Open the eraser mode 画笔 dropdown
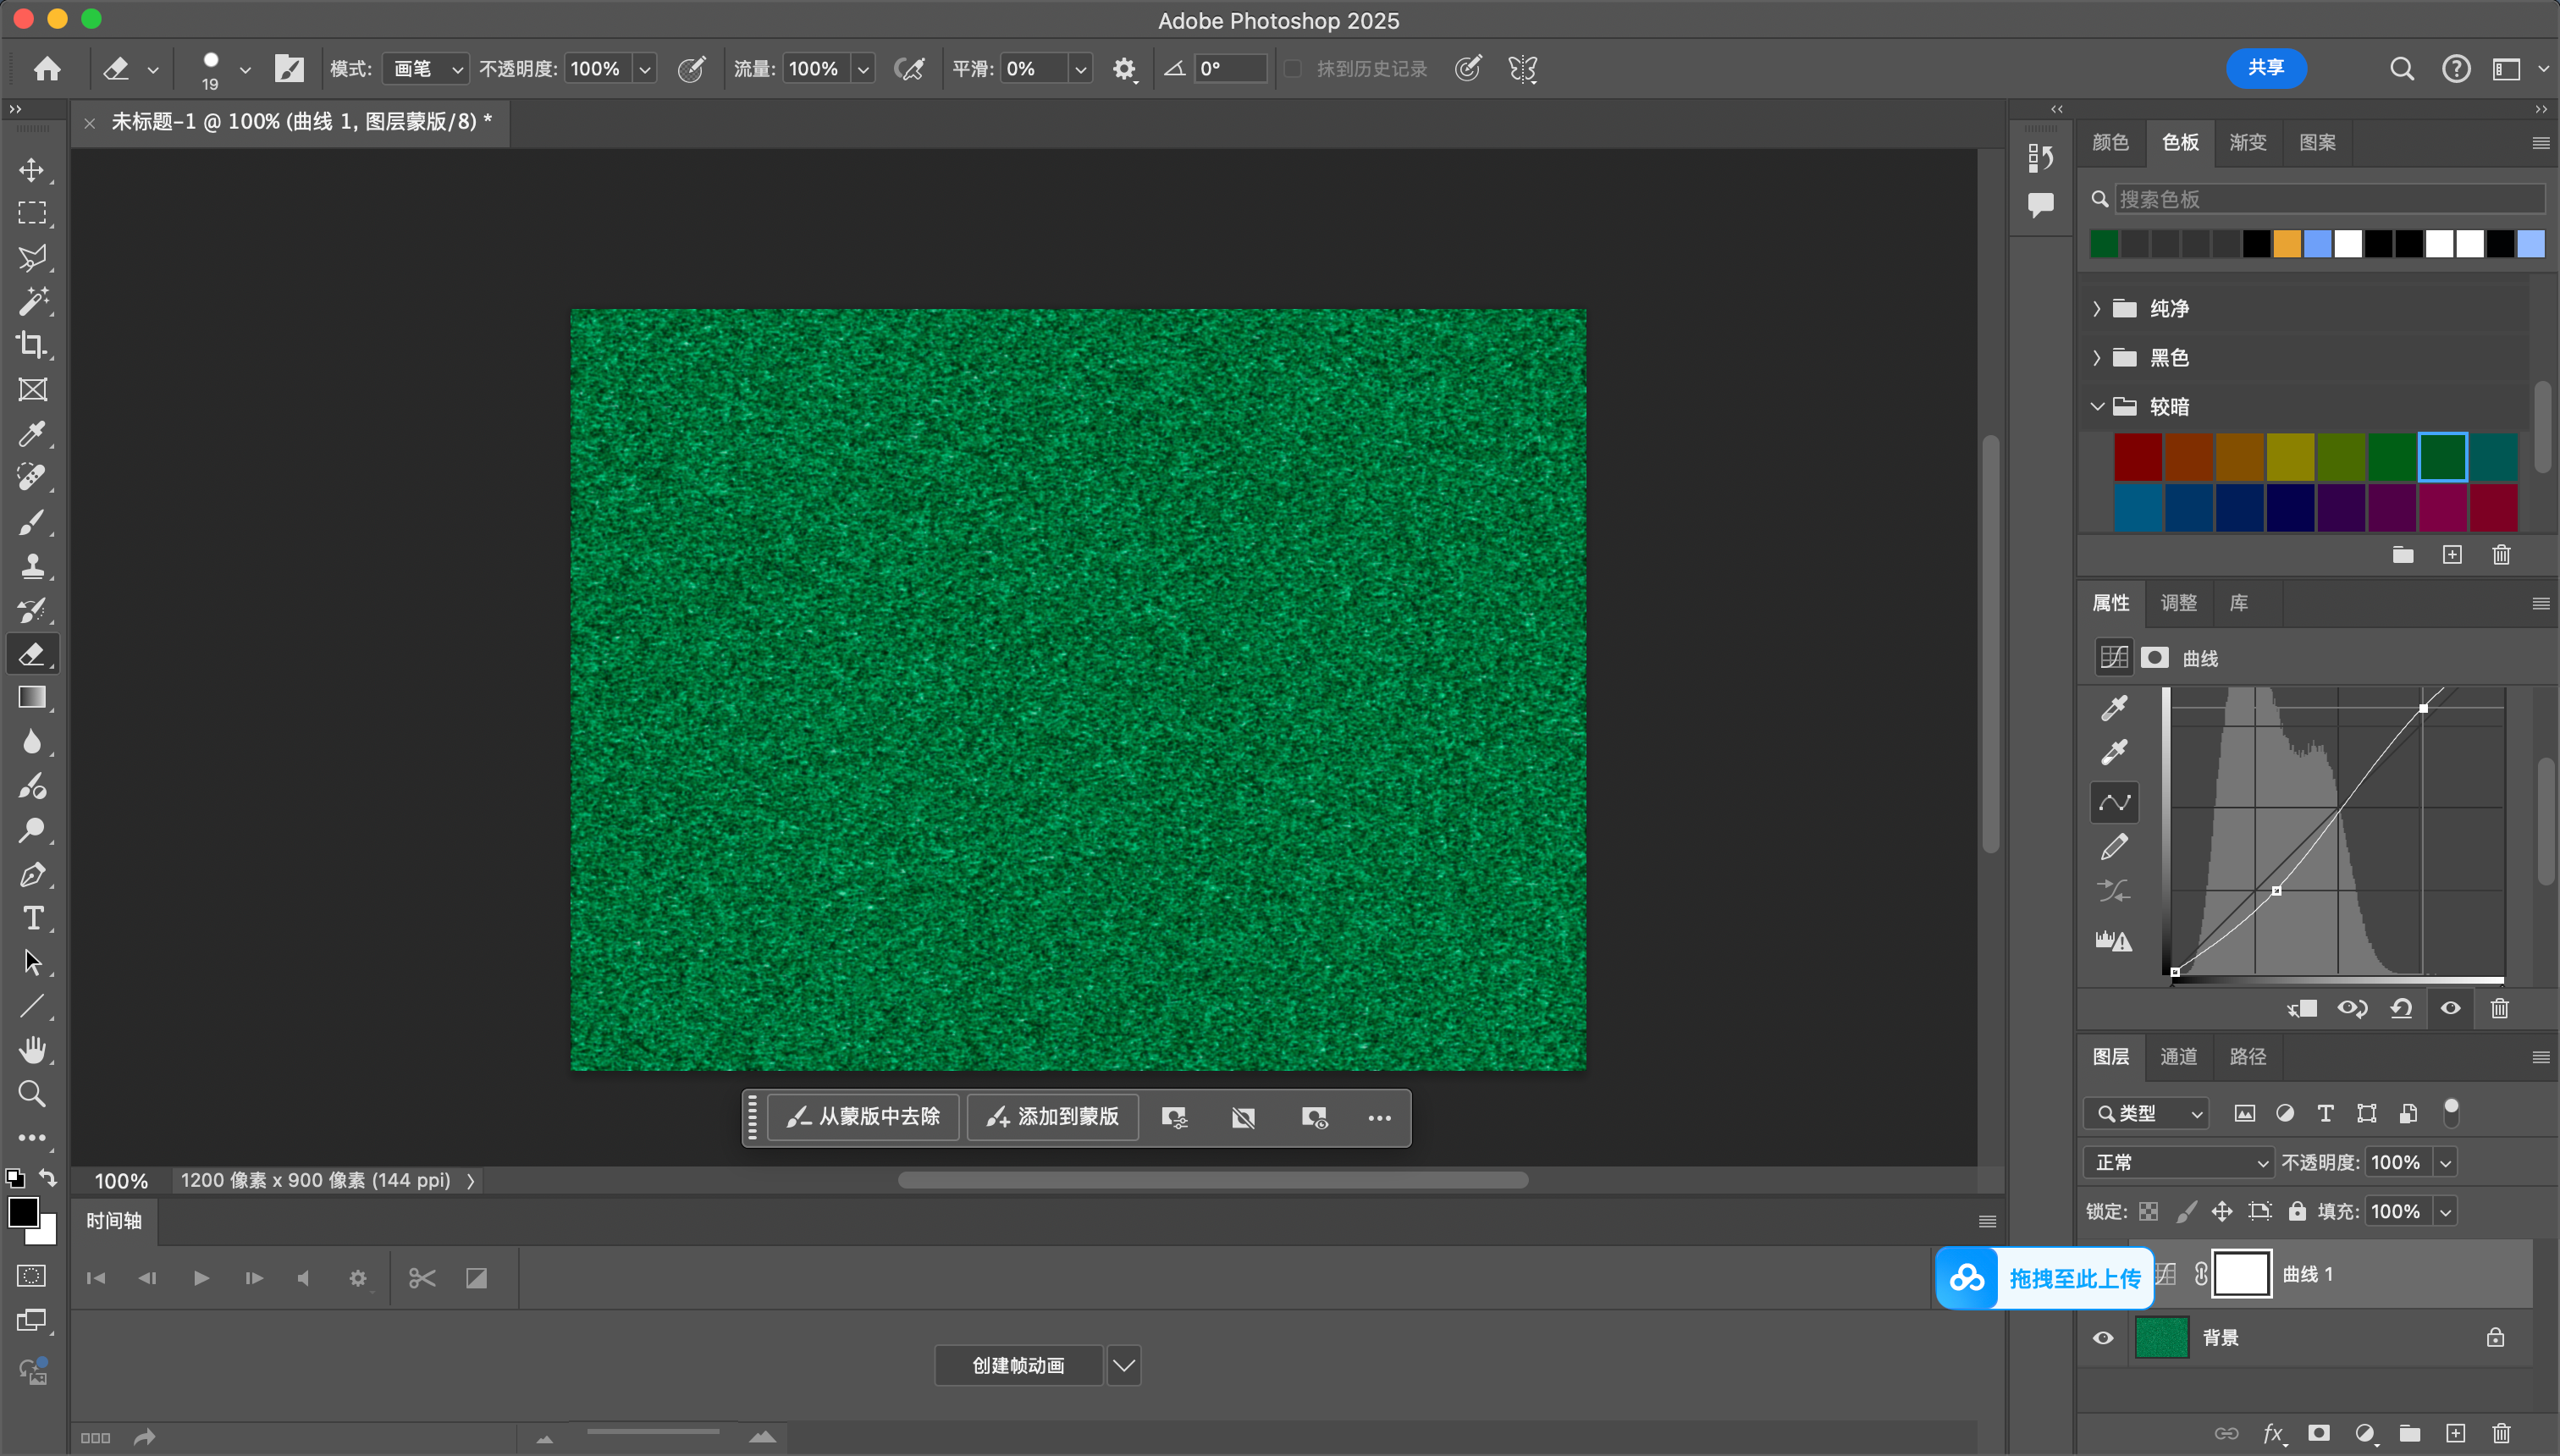The width and height of the screenshot is (2560, 1456). [425, 68]
